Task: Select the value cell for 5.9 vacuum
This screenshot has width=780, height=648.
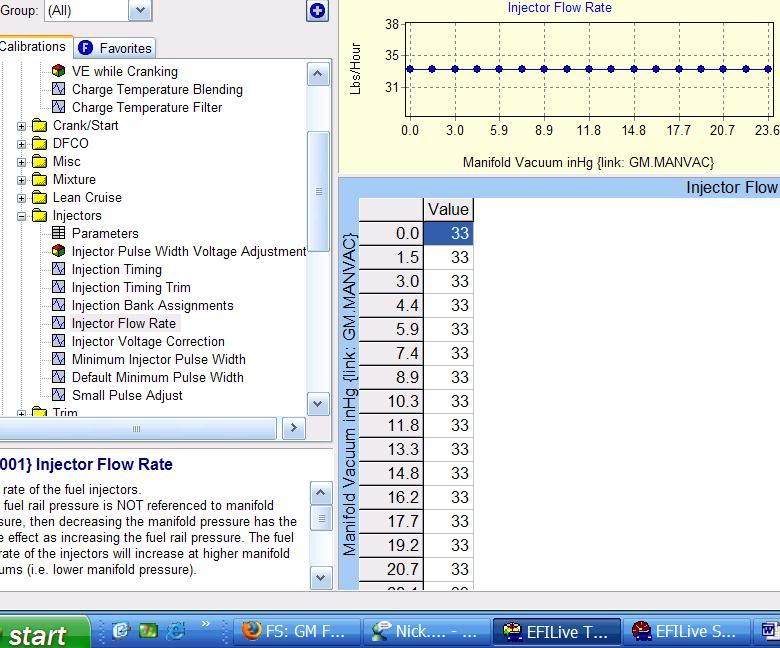Action: 448,329
